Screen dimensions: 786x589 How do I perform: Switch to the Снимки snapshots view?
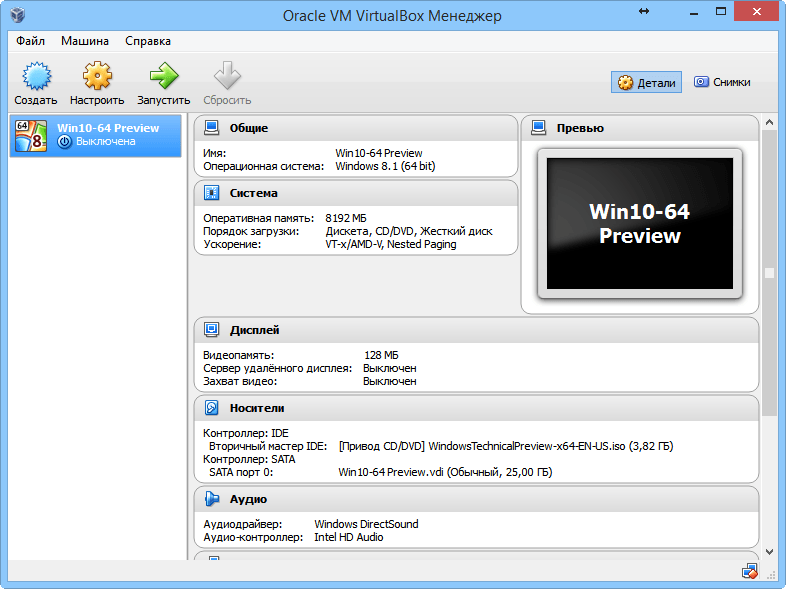point(722,82)
